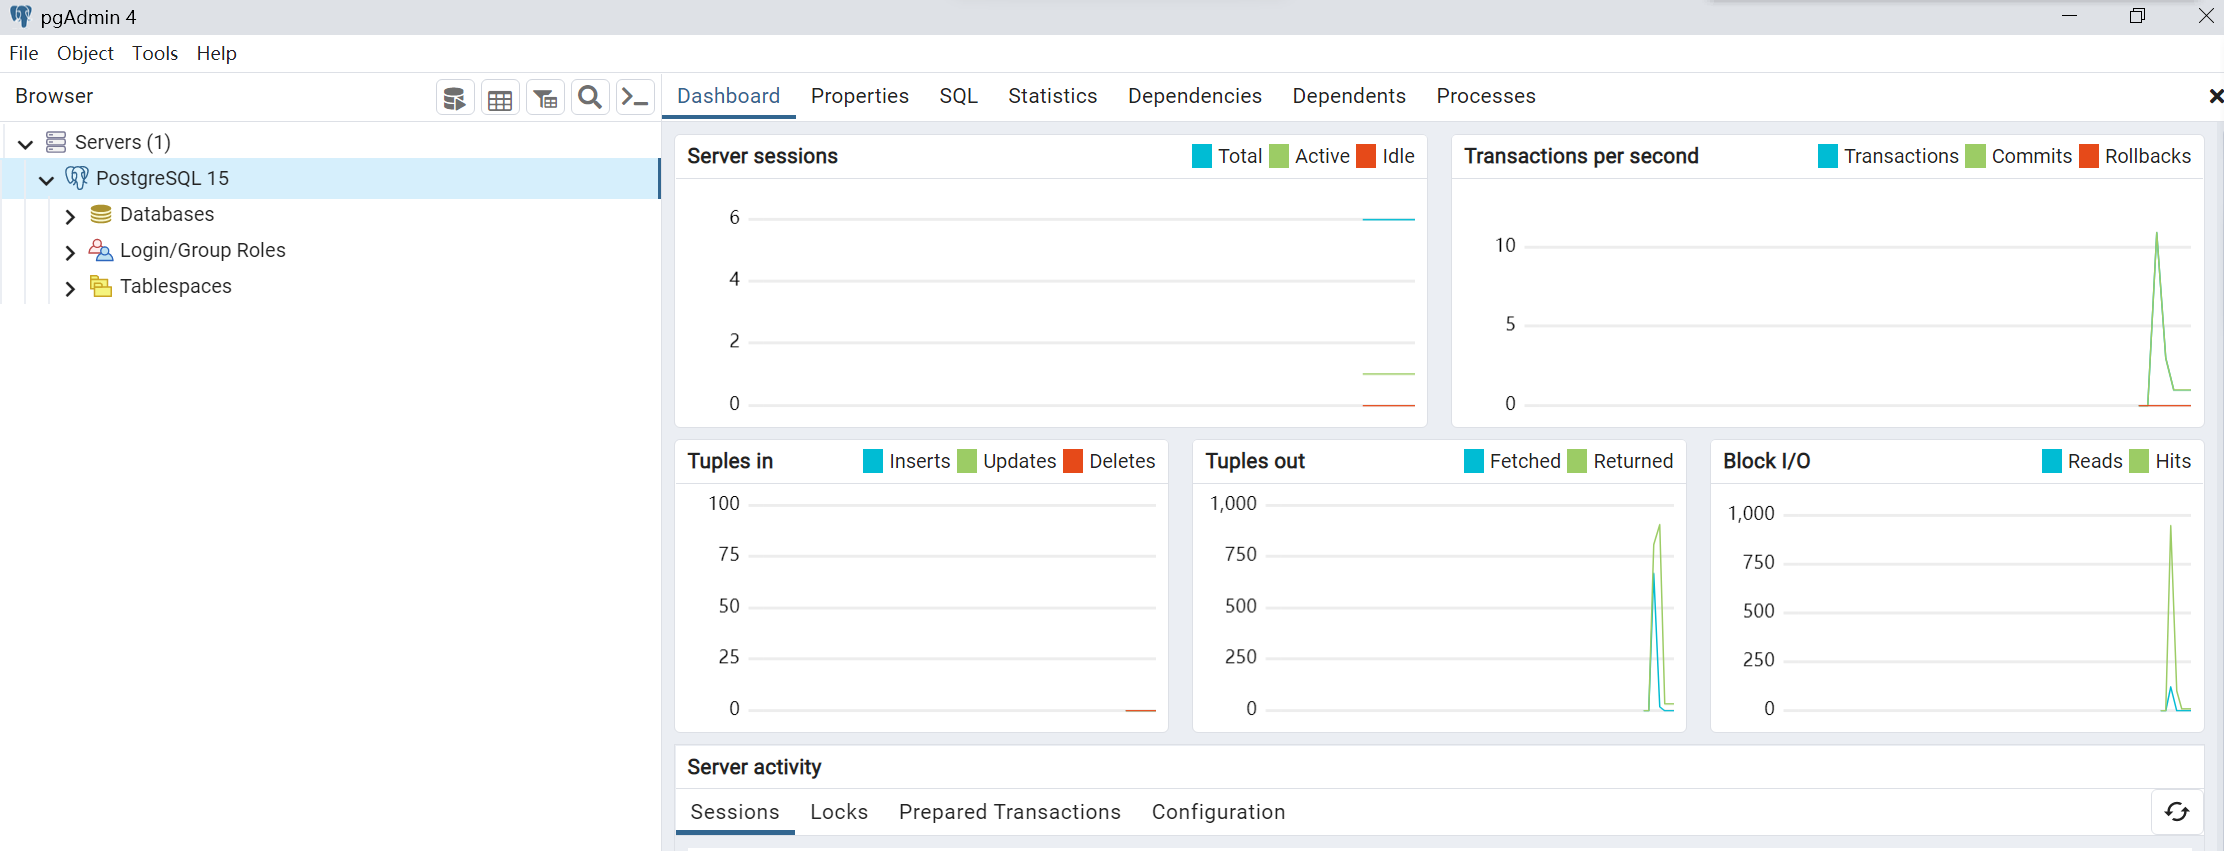Click the Rollbacks legend color swatch
Screen dimensions: 2224x851
point(2089,156)
